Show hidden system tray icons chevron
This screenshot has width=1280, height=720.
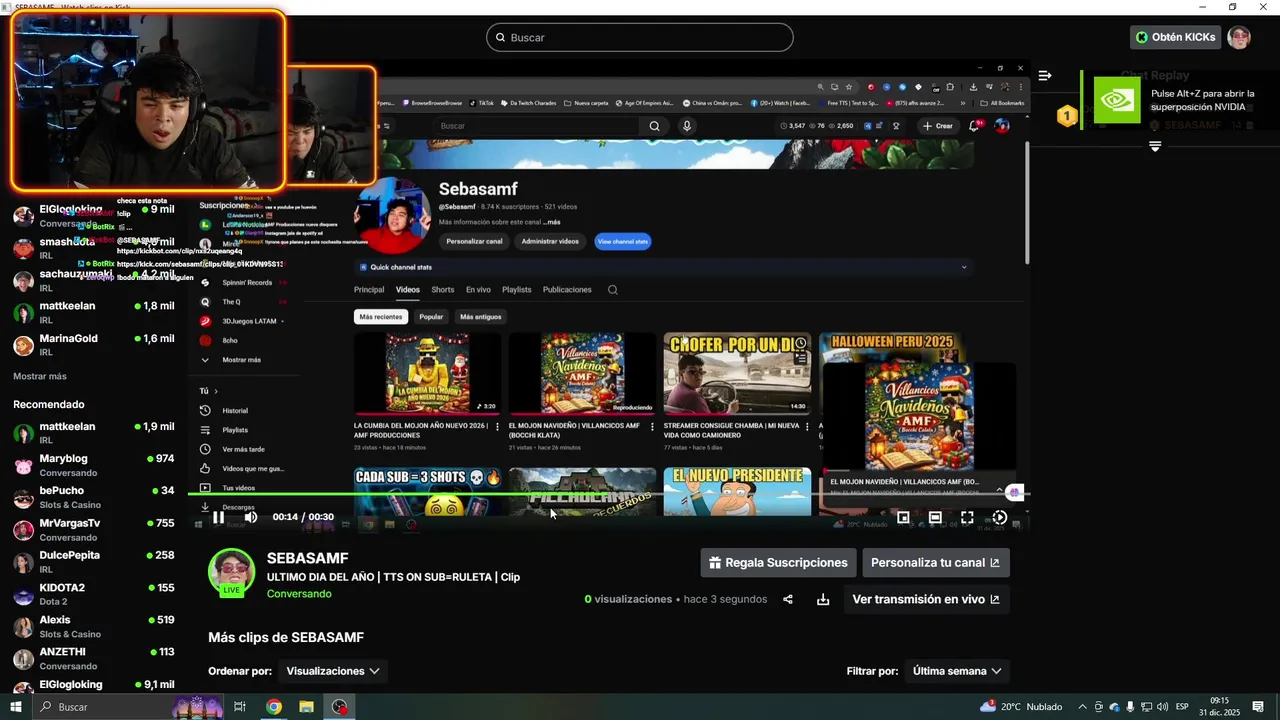1082,707
